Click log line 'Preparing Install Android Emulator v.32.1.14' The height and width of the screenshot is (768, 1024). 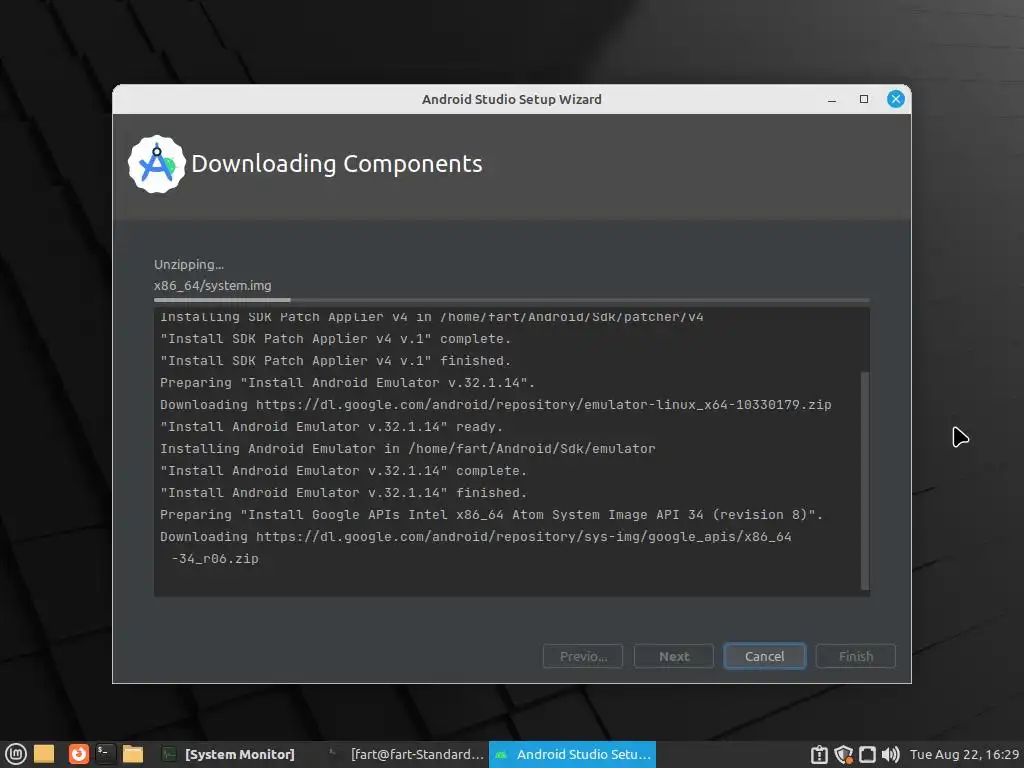pyautogui.click(x=347, y=383)
